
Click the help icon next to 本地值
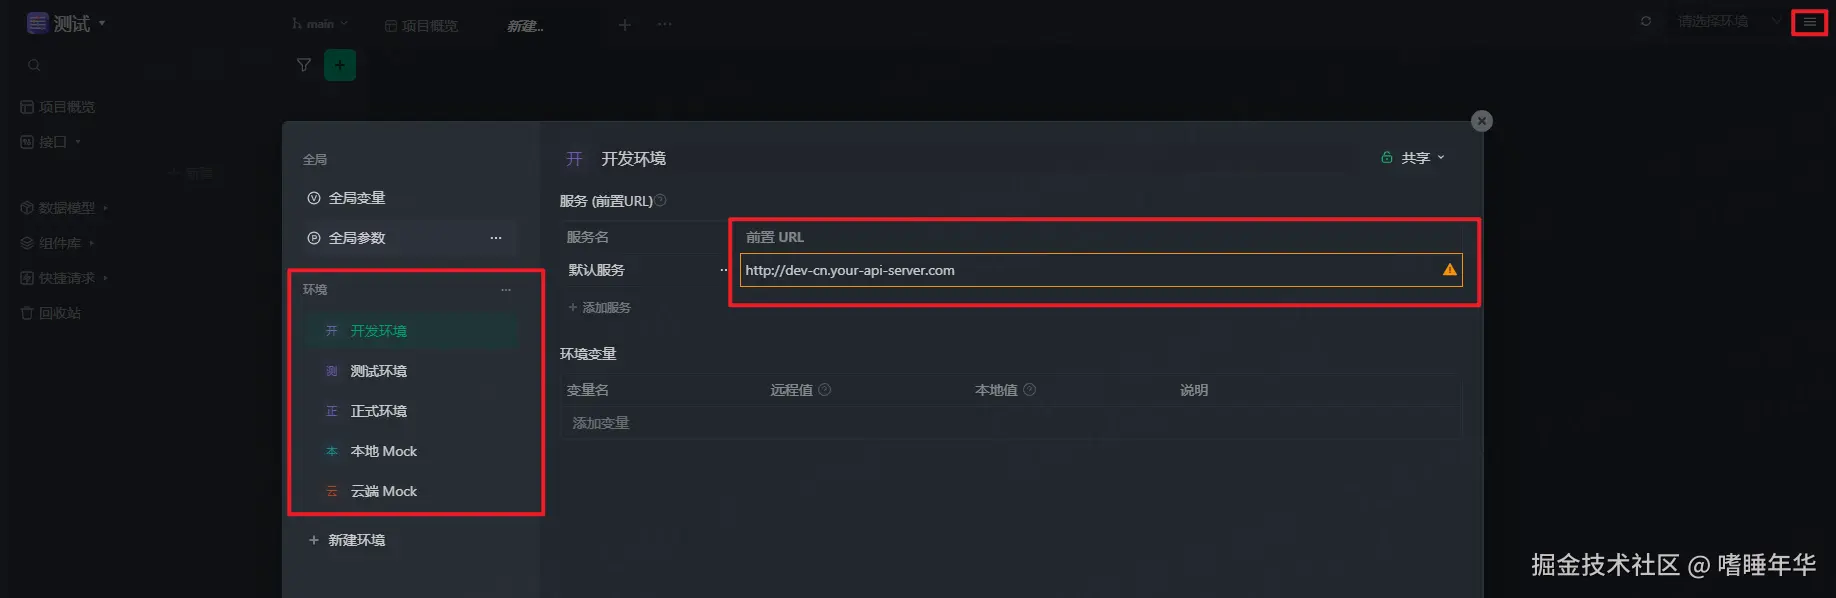pyautogui.click(x=1030, y=390)
